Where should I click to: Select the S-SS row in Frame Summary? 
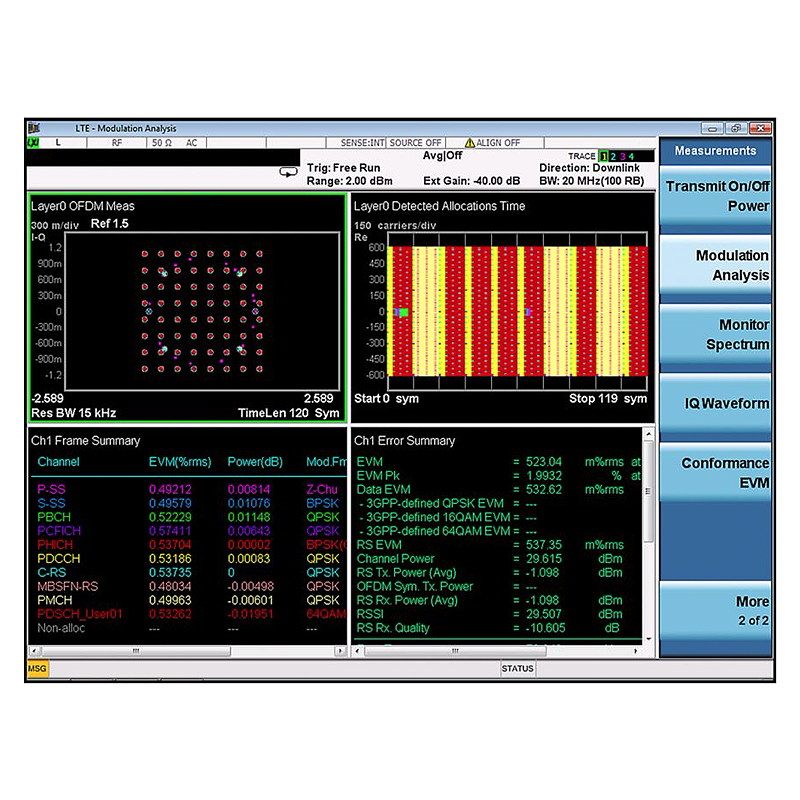[188, 503]
